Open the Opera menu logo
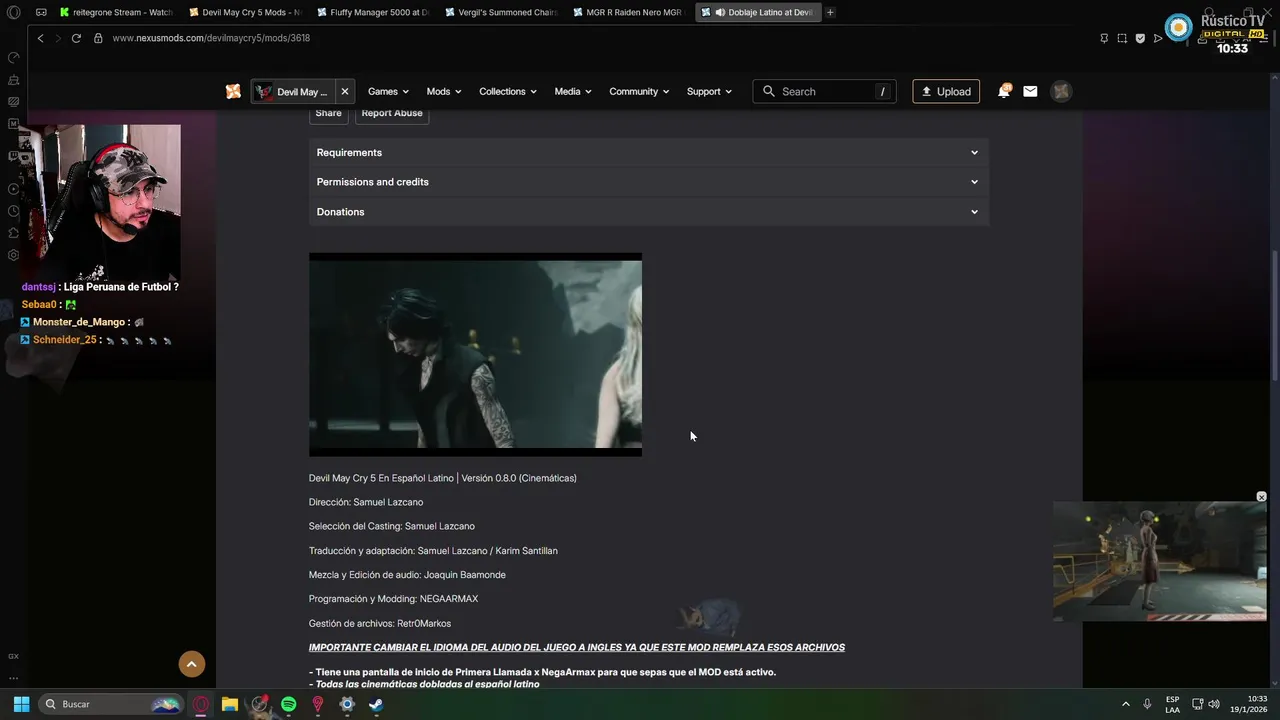This screenshot has height=720, width=1280. coord(13,13)
